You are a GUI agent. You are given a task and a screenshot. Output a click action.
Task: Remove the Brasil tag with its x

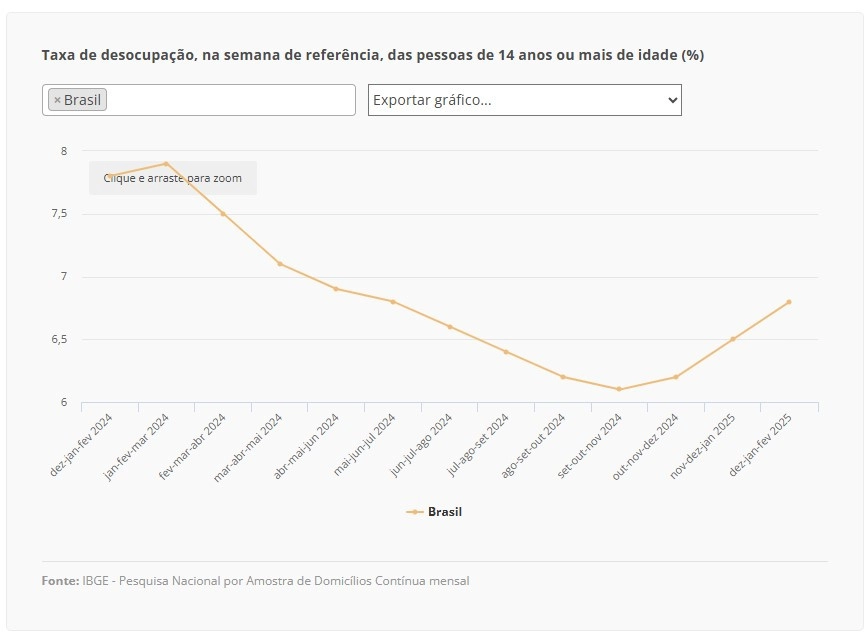pyautogui.click(x=57, y=100)
